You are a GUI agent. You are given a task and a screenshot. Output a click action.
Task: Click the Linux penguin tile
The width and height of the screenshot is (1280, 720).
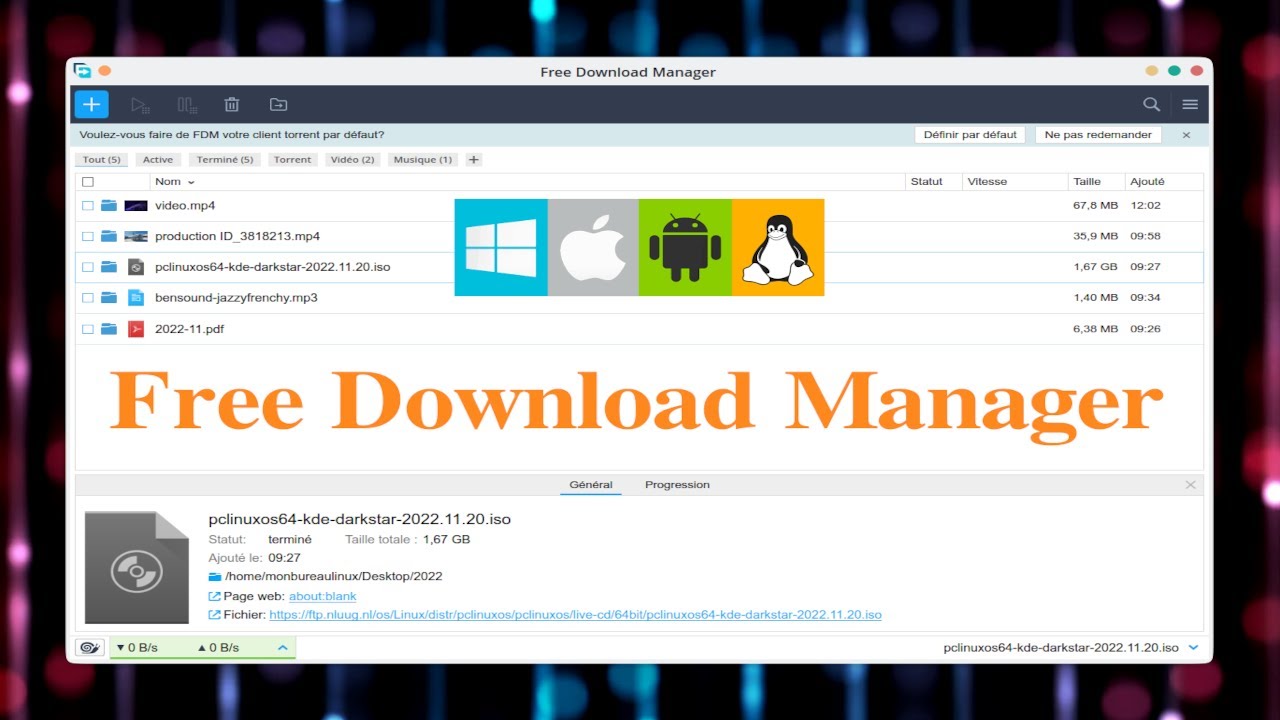pos(778,247)
